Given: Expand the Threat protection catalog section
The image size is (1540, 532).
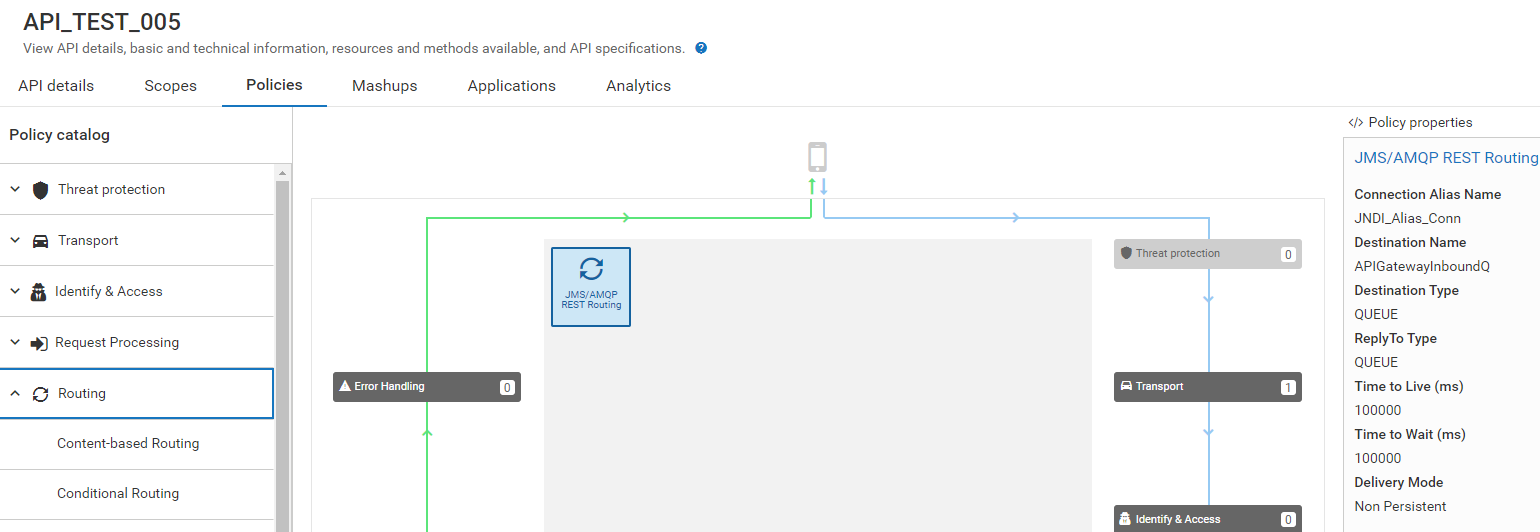Looking at the screenshot, I should [15, 189].
